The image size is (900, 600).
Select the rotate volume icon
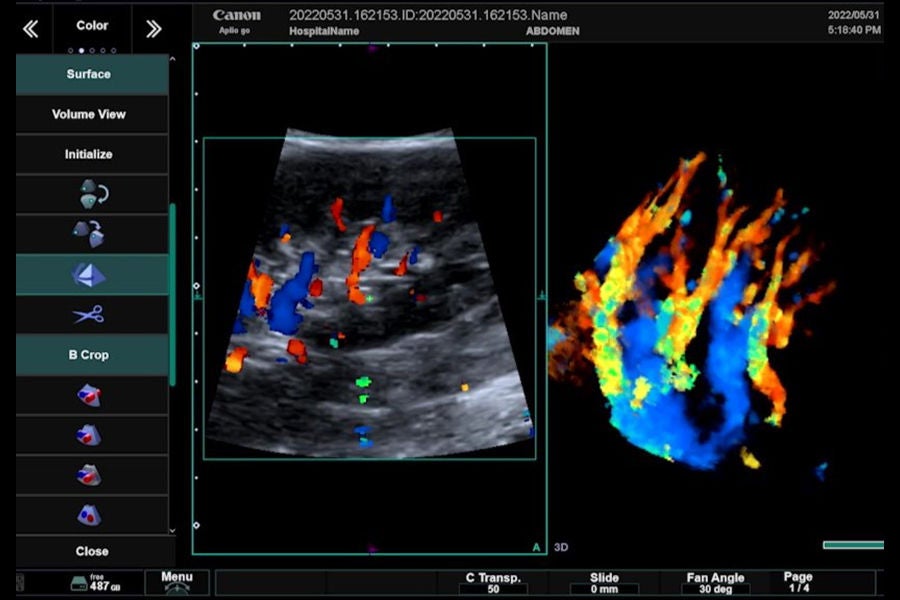pos(92,194)
